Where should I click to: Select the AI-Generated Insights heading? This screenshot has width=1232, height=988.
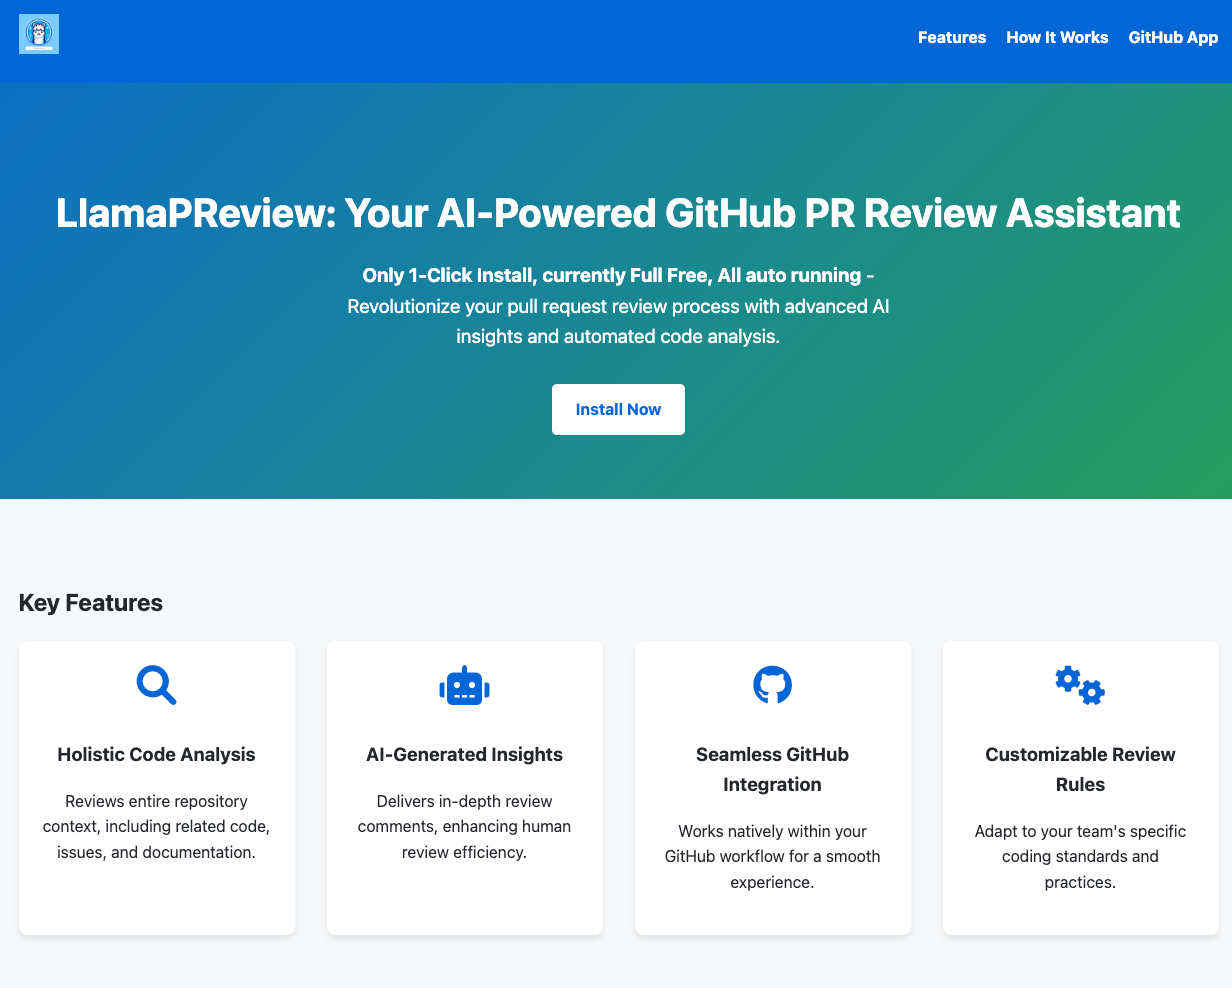pyautogui.click(x=464, y=754)
